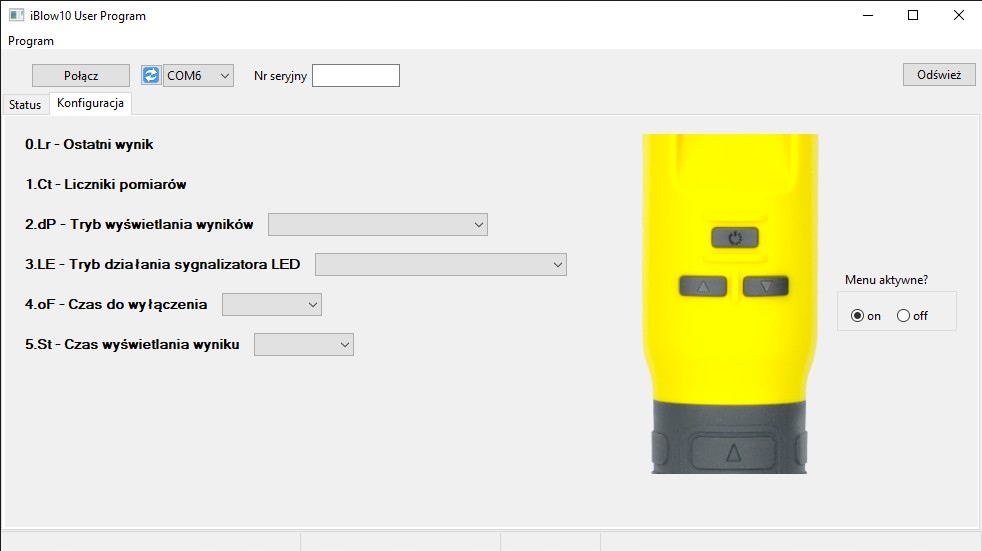This screenshot has height=551, width=982.
Task: Click the down arrow button on device image
Action: [x=766, y=286]
